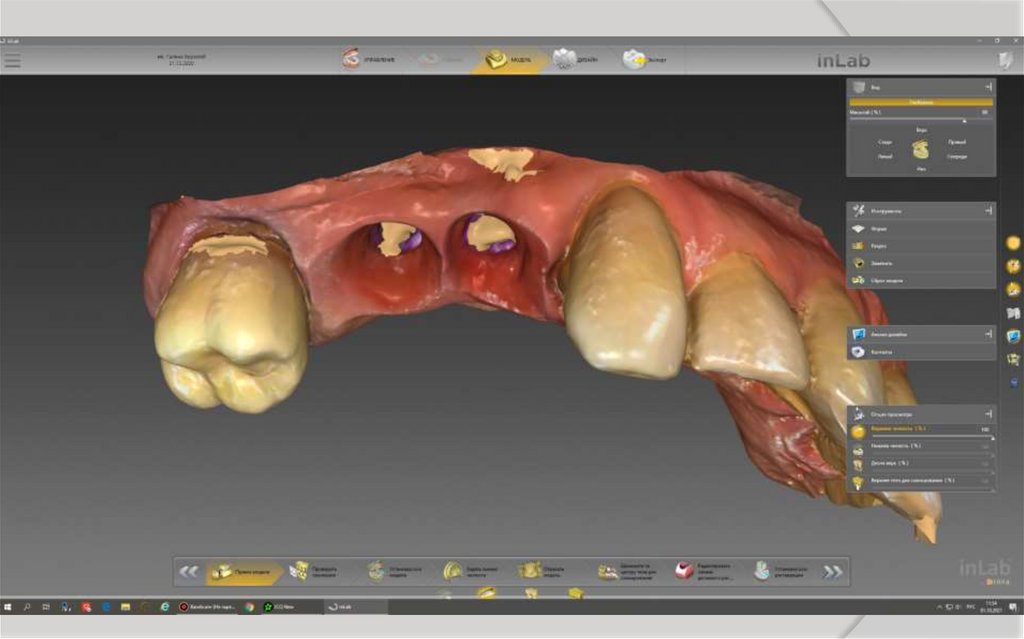Click the open-book icon in side strip
The width and height of the screenshot is (1024, 639).
1013,314
